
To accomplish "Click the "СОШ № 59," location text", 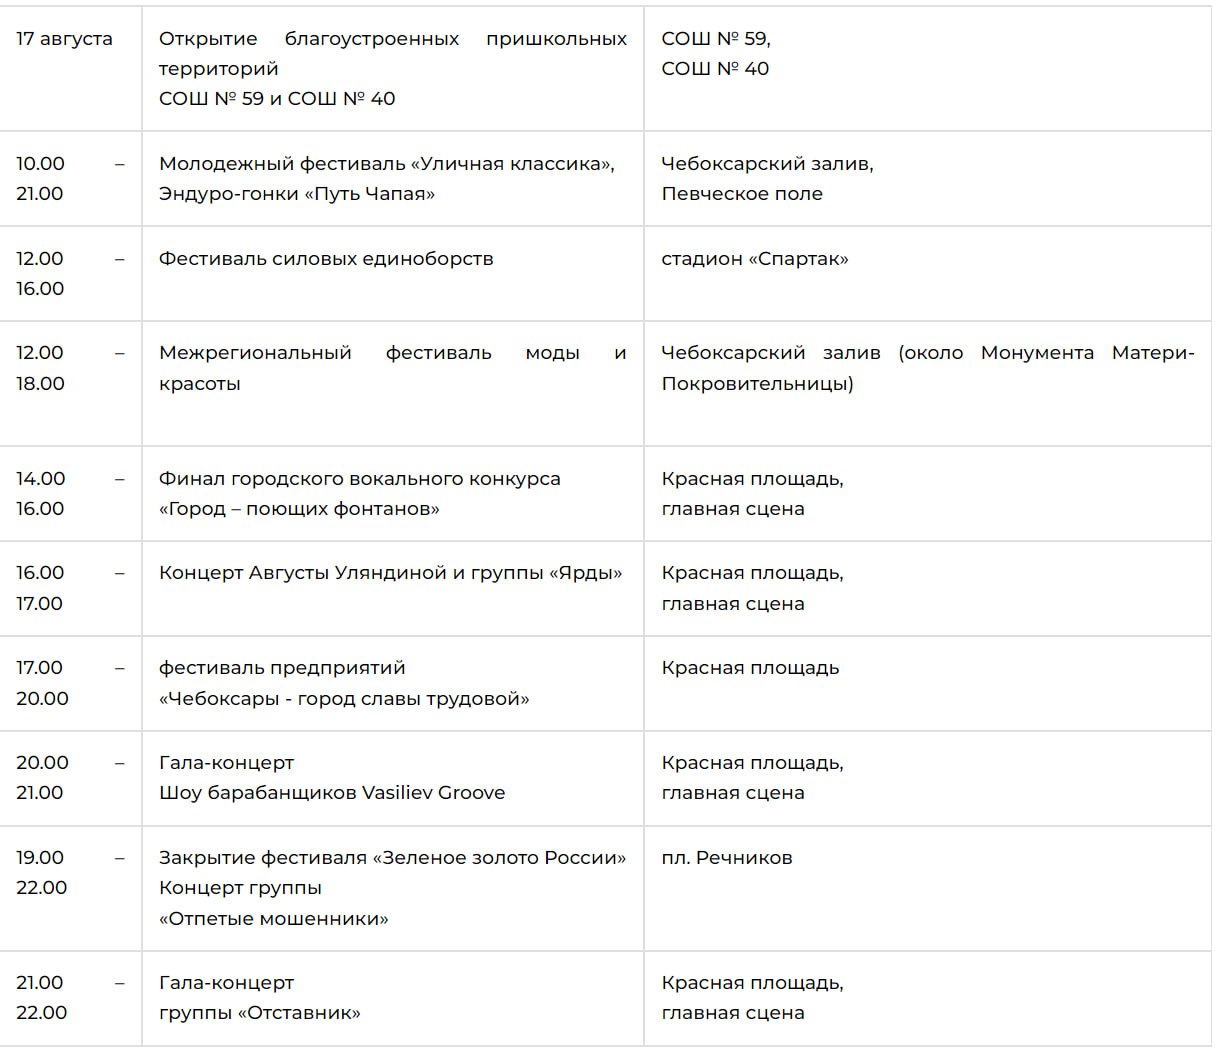I will (715, 39).
